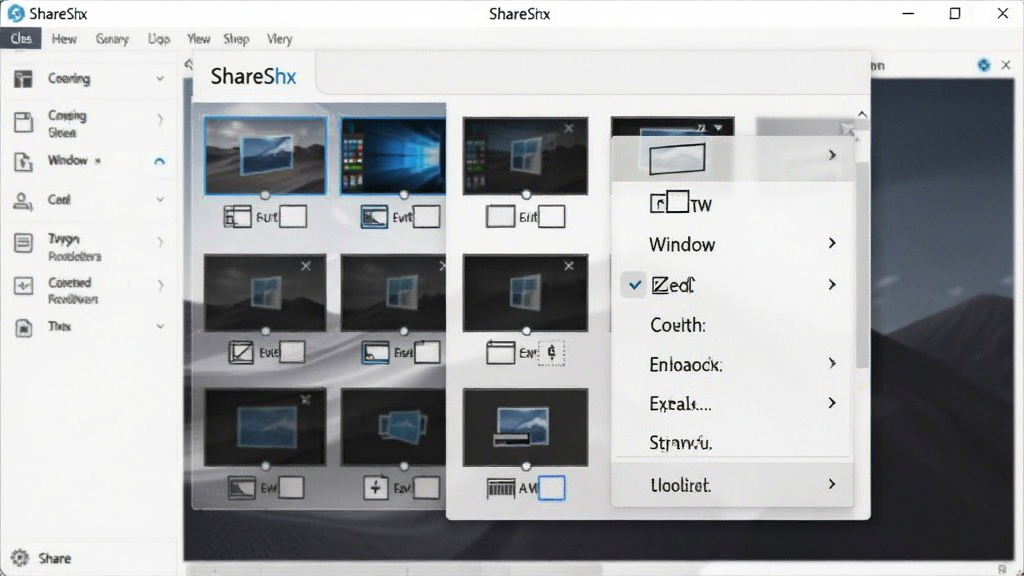
Task: Click the image icon under second top thumbnail
Action: point(374,217)
